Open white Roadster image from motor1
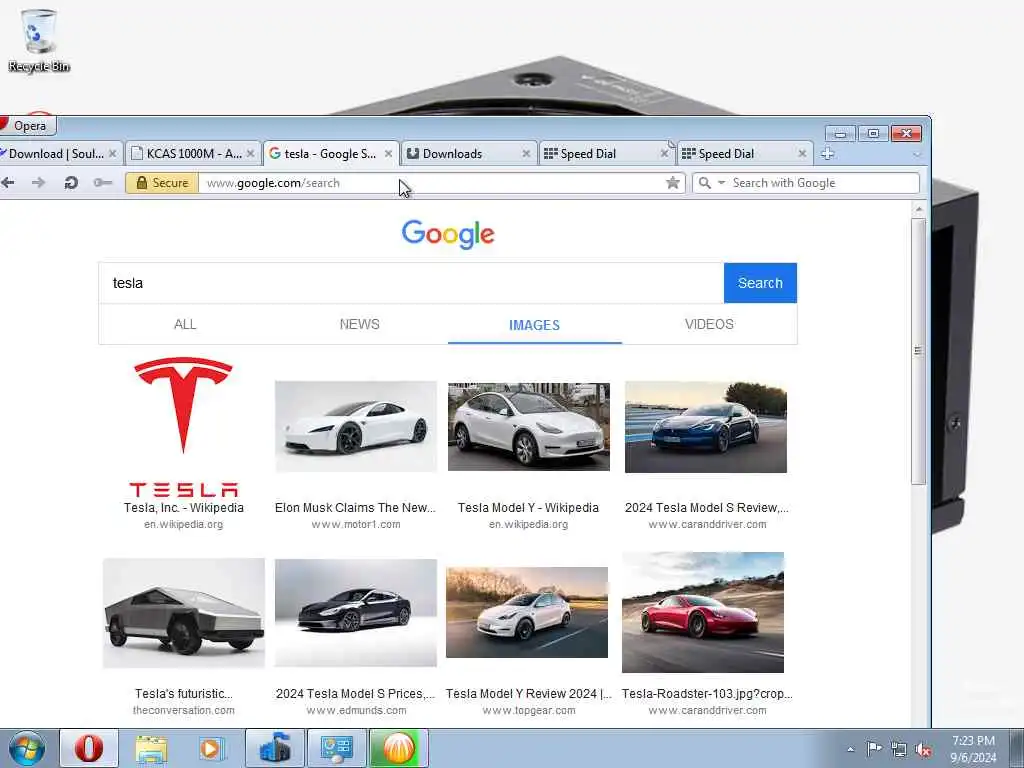Screen dimensions: 1024x768 (x=356, y=426)
